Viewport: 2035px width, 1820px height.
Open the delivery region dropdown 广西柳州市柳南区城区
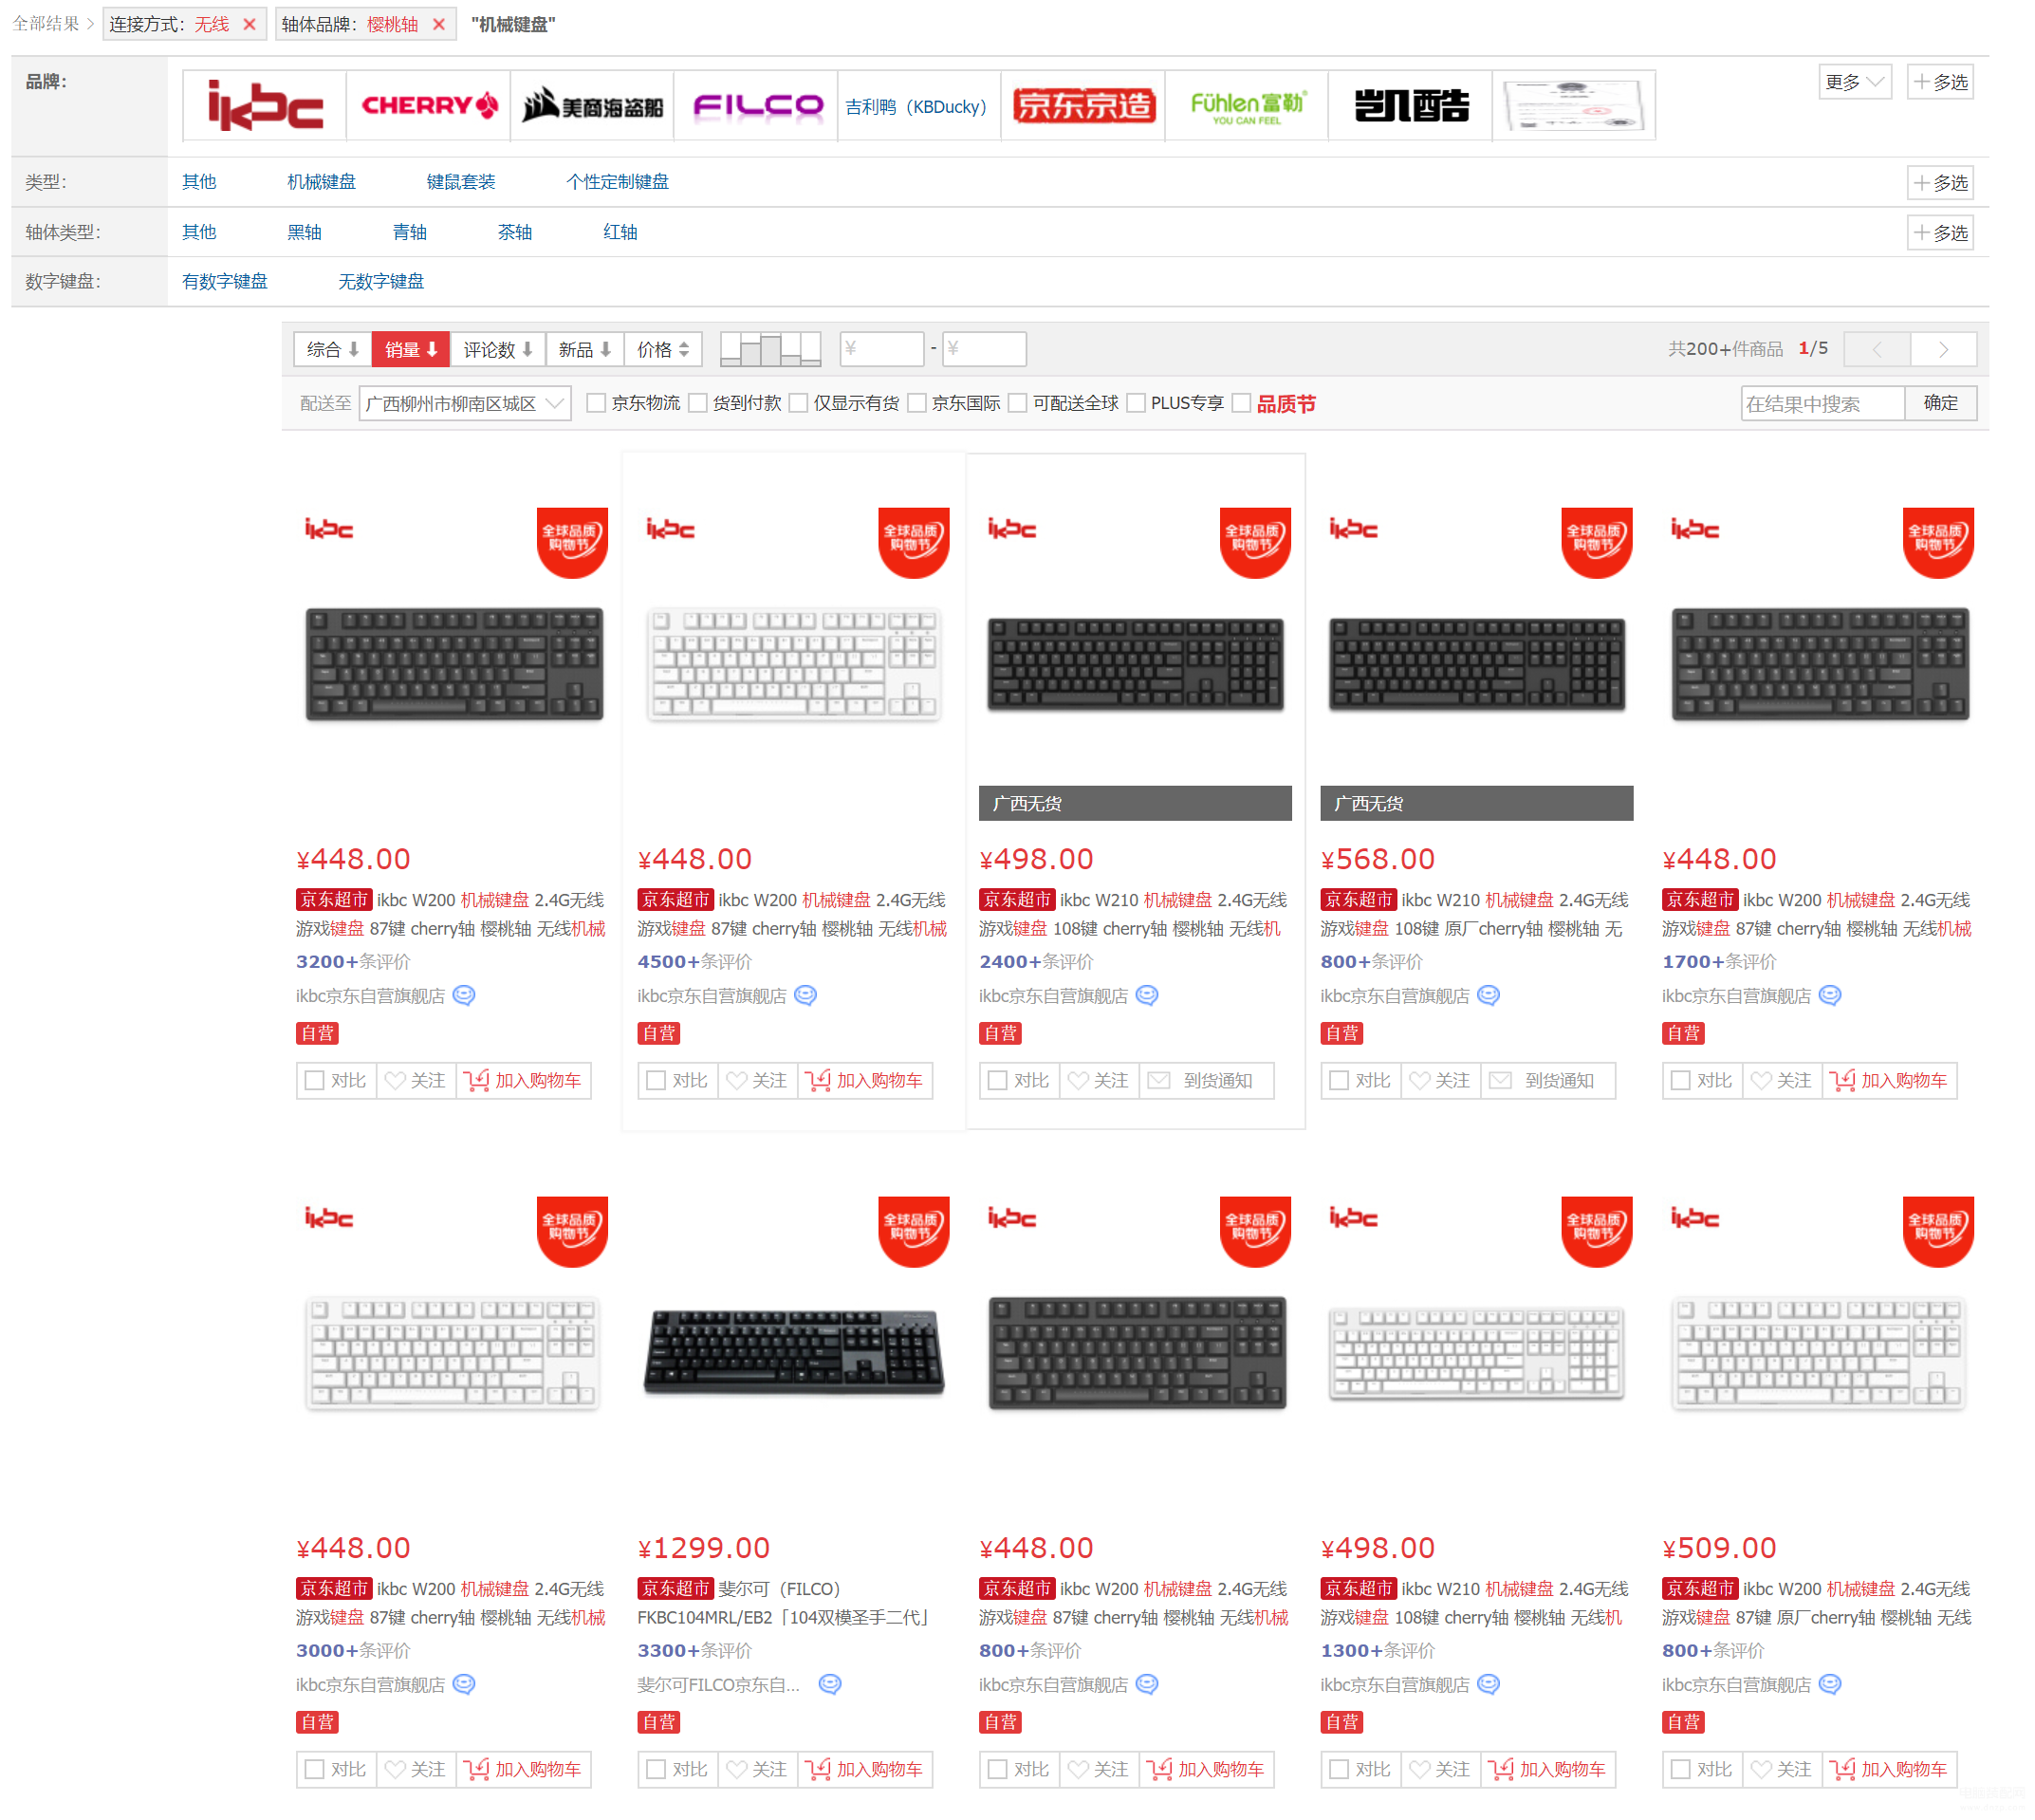(x=464, y=403)
